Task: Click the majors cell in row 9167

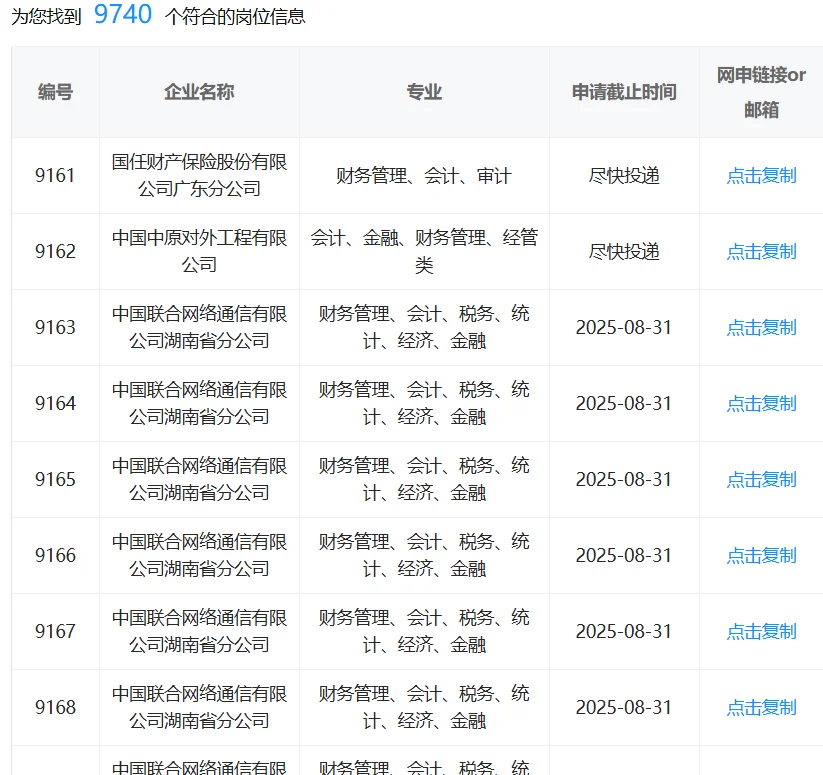Action: 424,631
